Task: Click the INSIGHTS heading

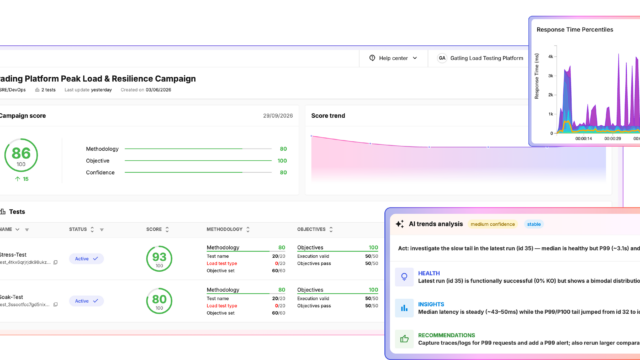Action: pyautogui.click(x=431, y=304)
